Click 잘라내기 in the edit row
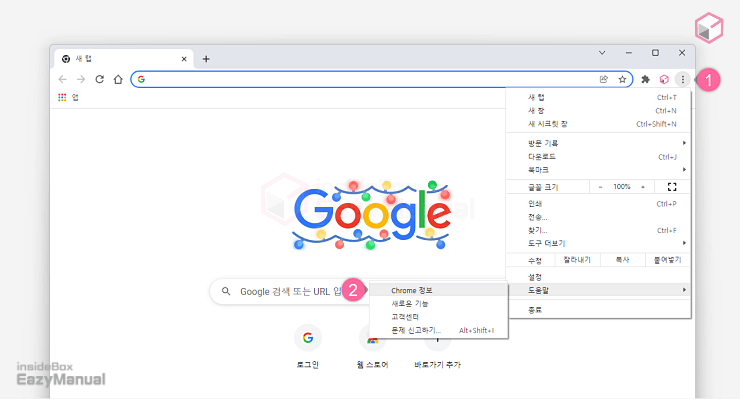 tap(577, 260)
